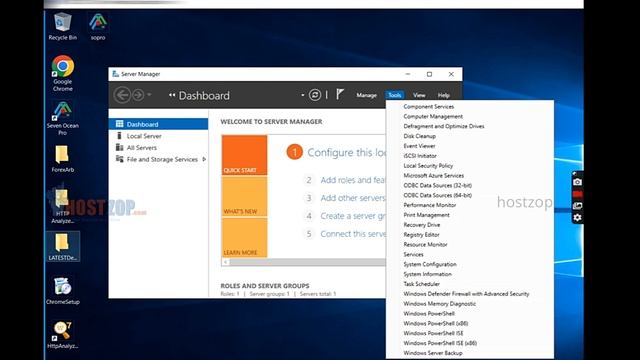Click the red record icon on side panel
Screen dimensions: 640x360
tap(577, 194)
